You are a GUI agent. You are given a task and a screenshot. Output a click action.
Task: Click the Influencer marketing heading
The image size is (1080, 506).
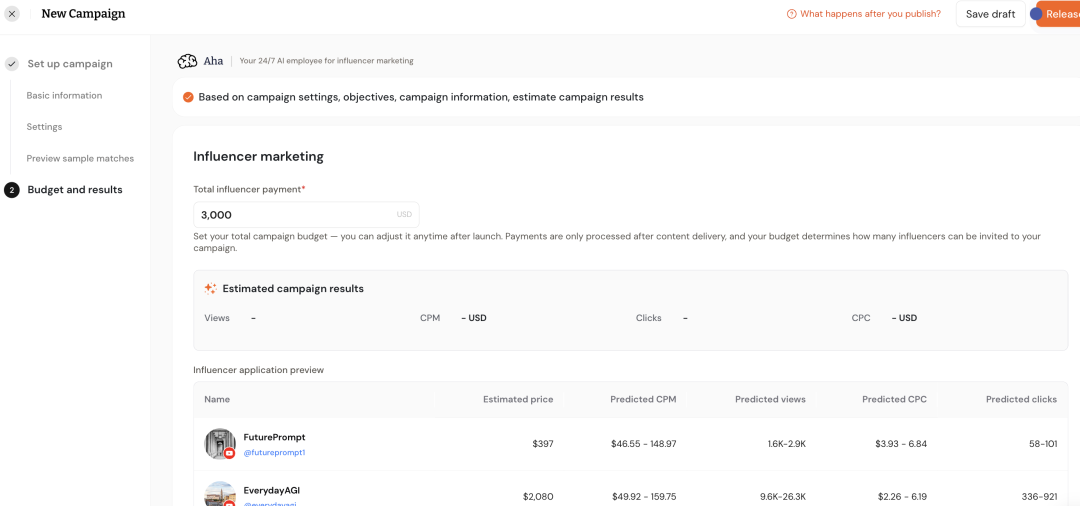pyautogui.click(x=258, y=157)
